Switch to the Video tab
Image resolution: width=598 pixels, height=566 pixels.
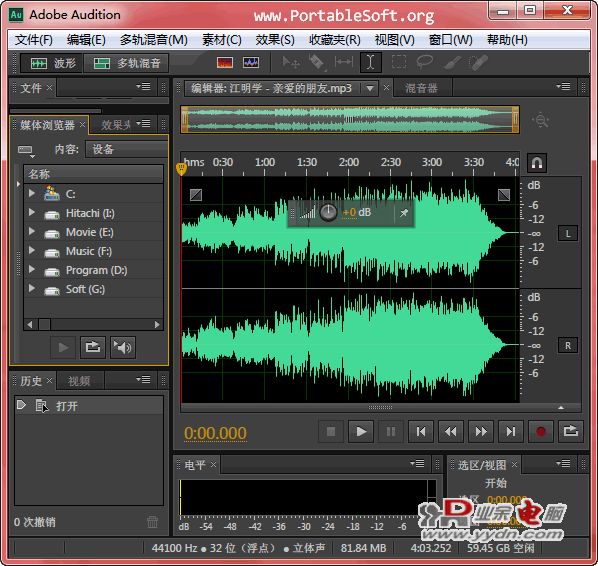(79, 381)
